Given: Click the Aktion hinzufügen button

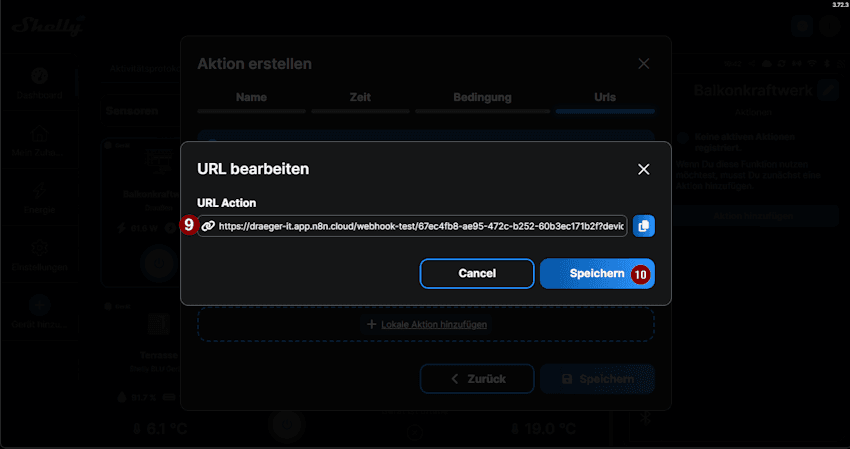Looking at the screenshot, I should 753,216.
